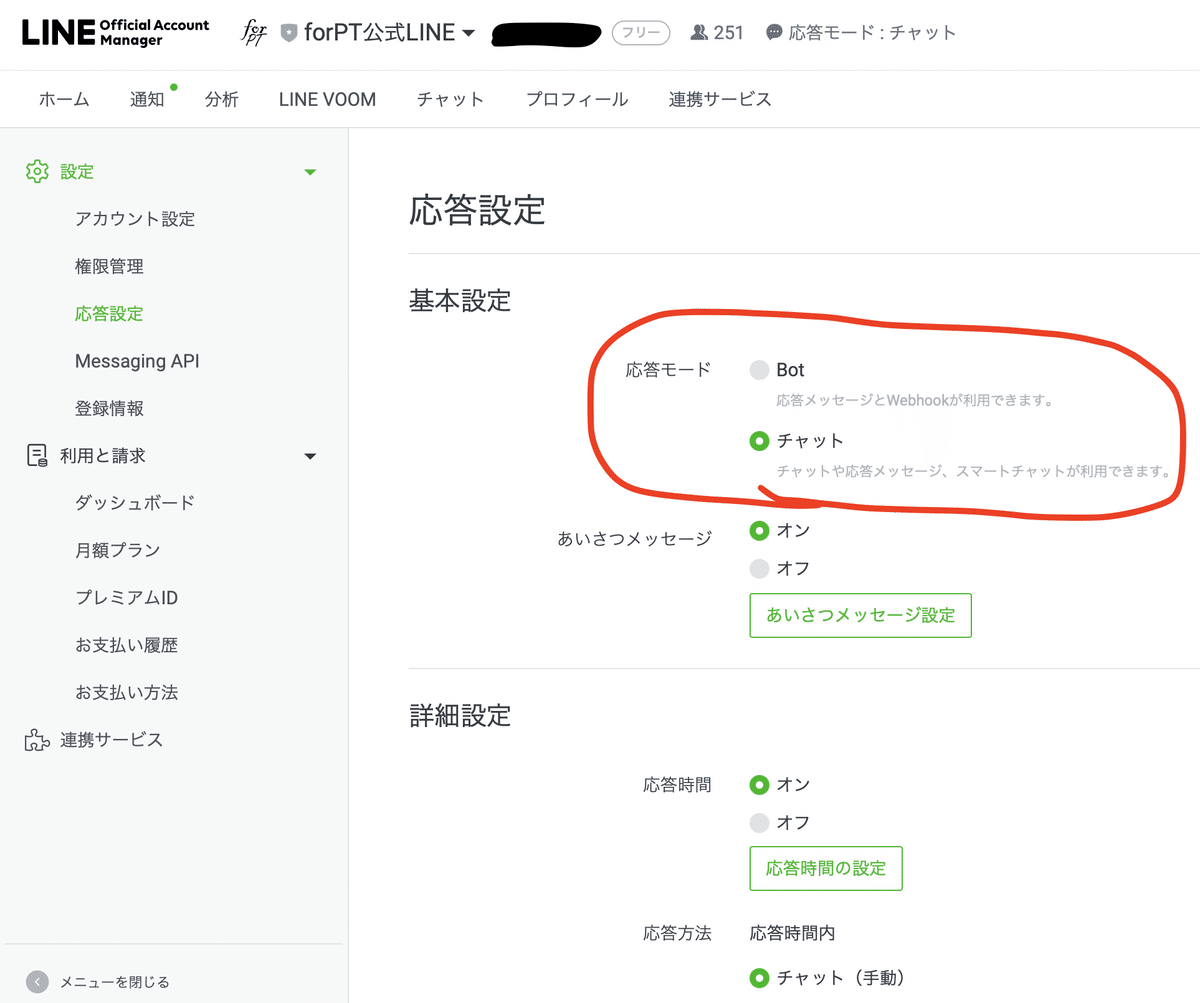Collapse the 設定 section chevron
1200x1003 pixels.
click(310, 171)
